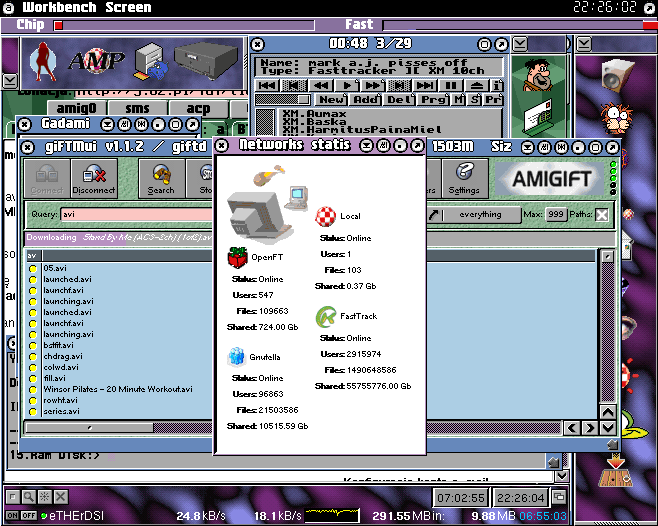Switch to the acp tab
658x526 pixels.
tap(198, 108)
